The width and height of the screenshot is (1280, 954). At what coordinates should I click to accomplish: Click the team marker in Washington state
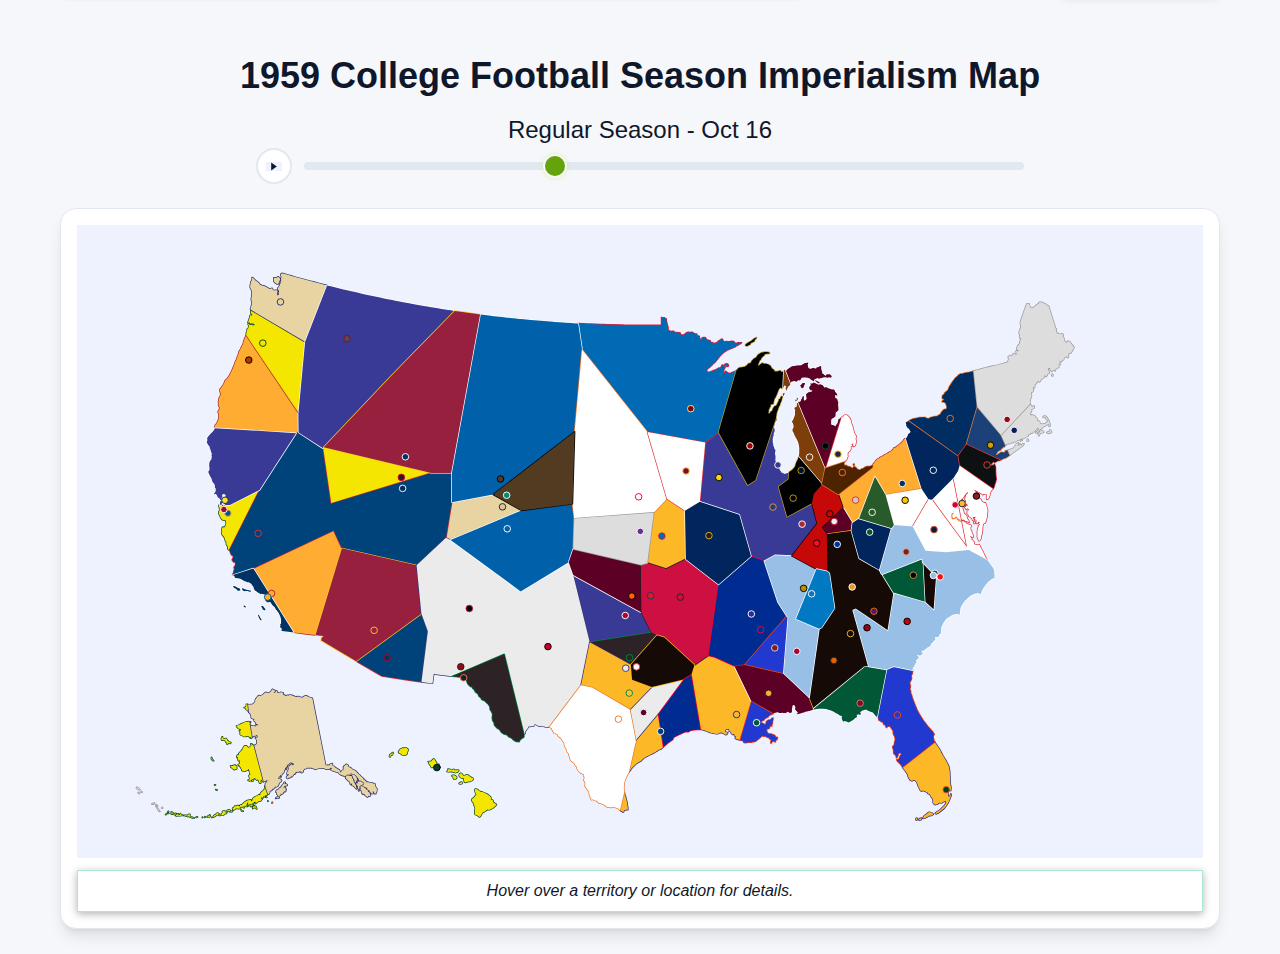coord(280,301)
